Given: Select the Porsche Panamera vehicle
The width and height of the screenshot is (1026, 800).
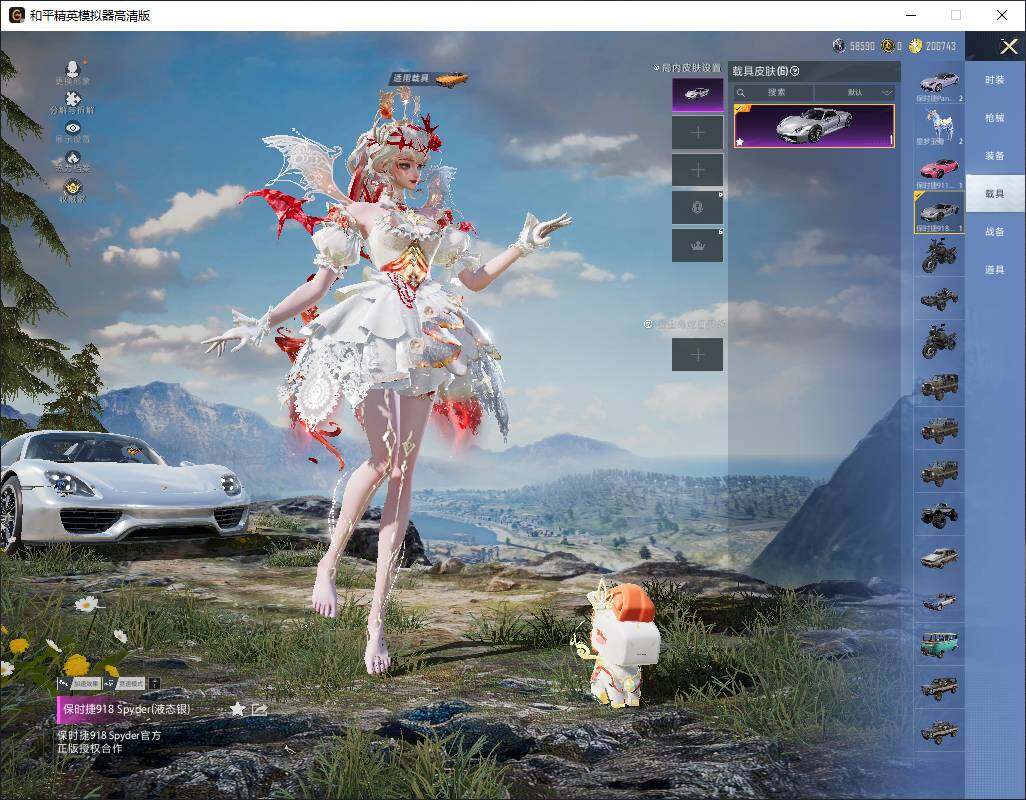Looking at the screenshot, I should [x=939, y=84].
